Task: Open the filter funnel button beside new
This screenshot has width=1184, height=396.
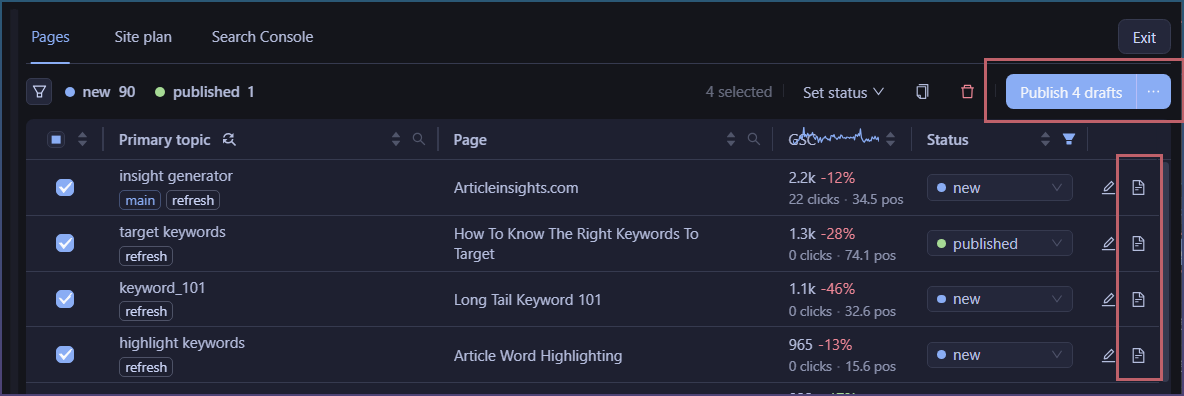Action: tap(39, 92)
